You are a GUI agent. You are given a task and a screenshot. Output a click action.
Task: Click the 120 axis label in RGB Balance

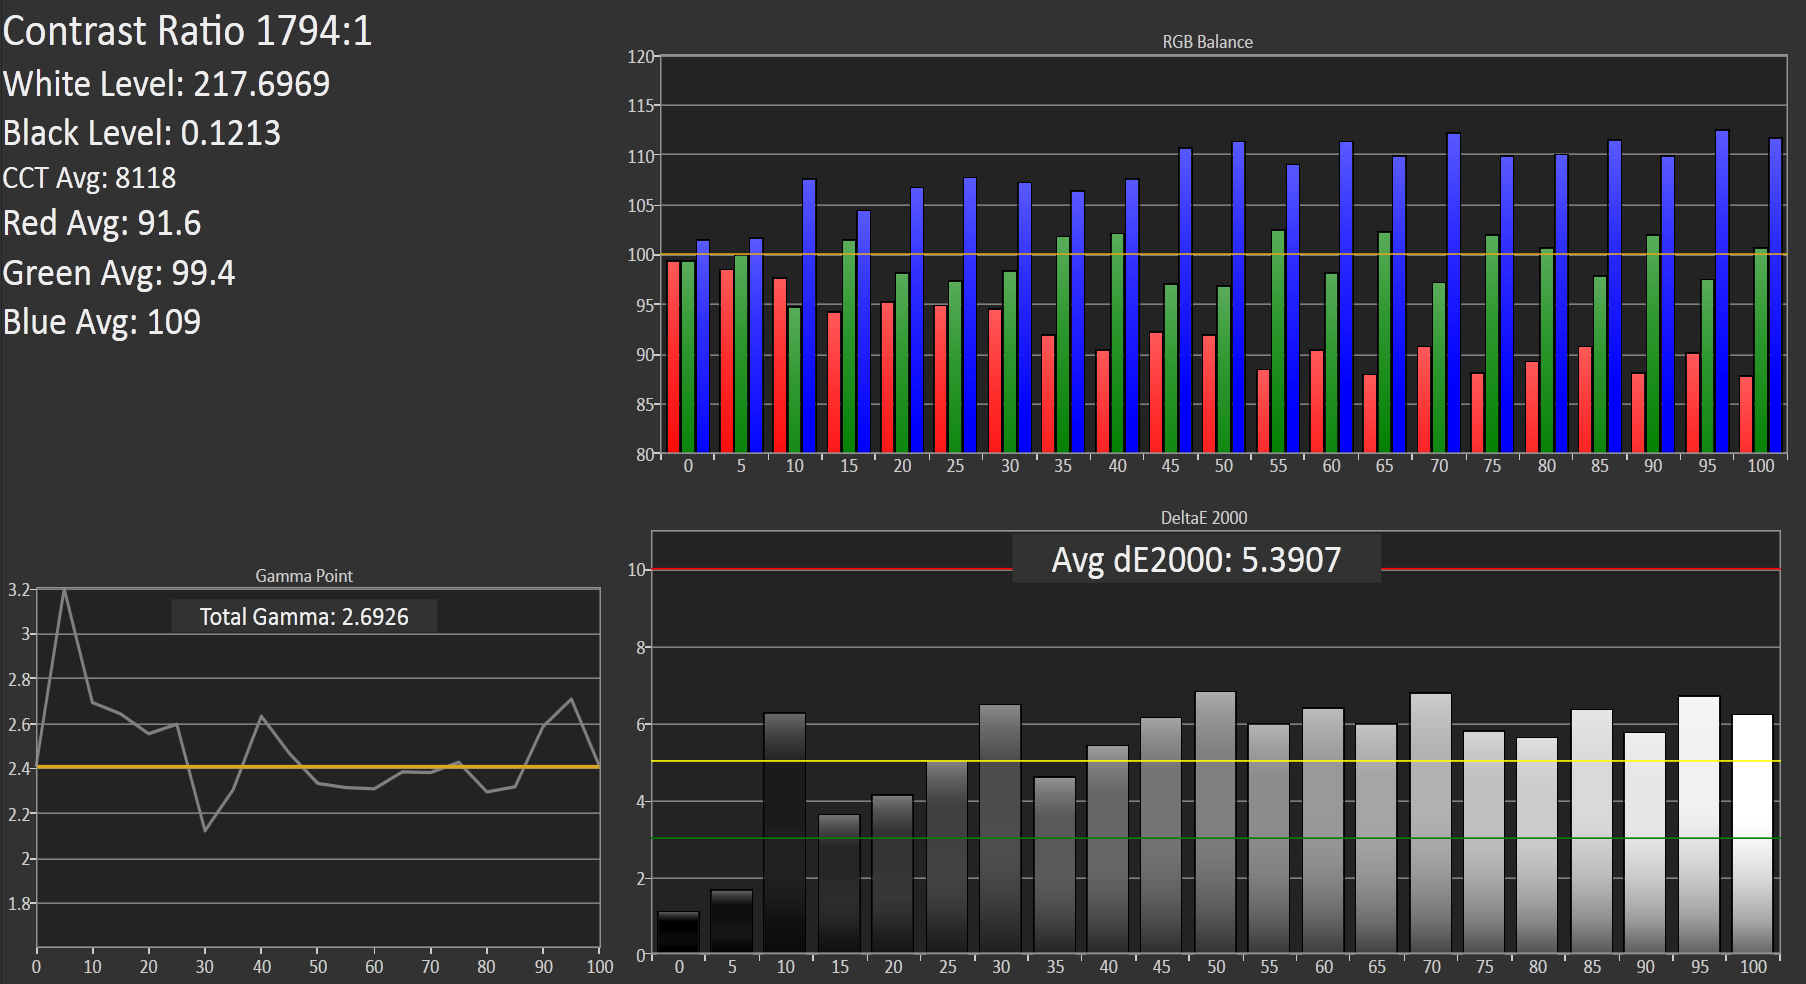pyautogui.click(x=640, y=57)
